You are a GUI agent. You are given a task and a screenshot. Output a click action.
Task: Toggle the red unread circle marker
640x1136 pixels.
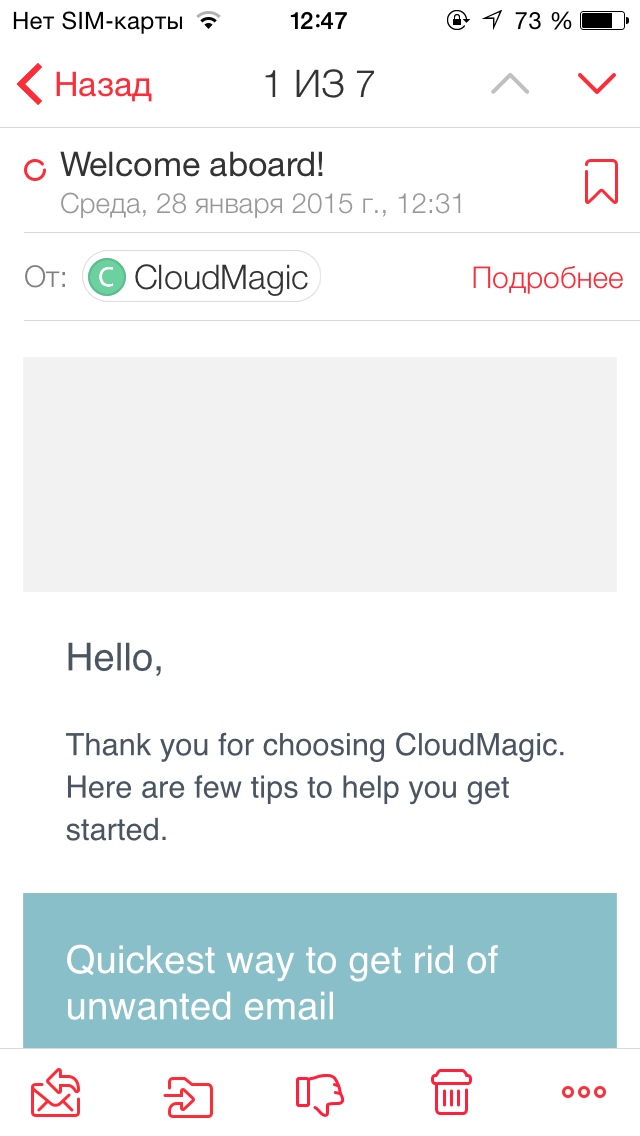(x=36, y=170)
